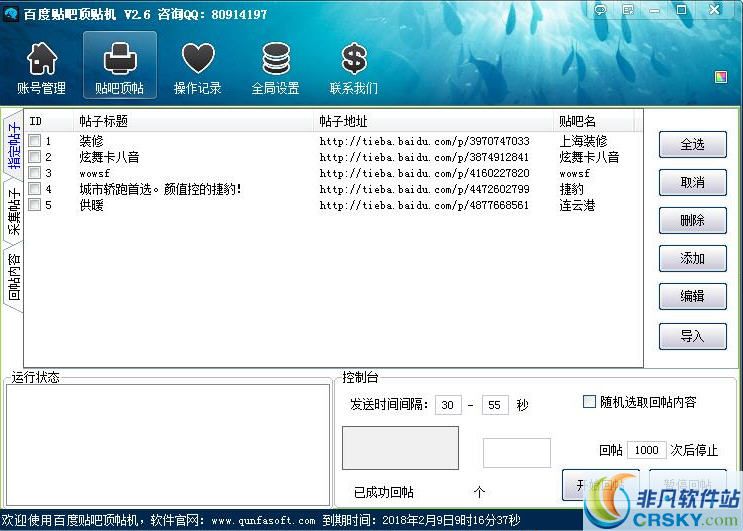Viewport: 743px width, 531px height.
Task: Check the box for row 5 供暖
Action: (x=35, y=205)
